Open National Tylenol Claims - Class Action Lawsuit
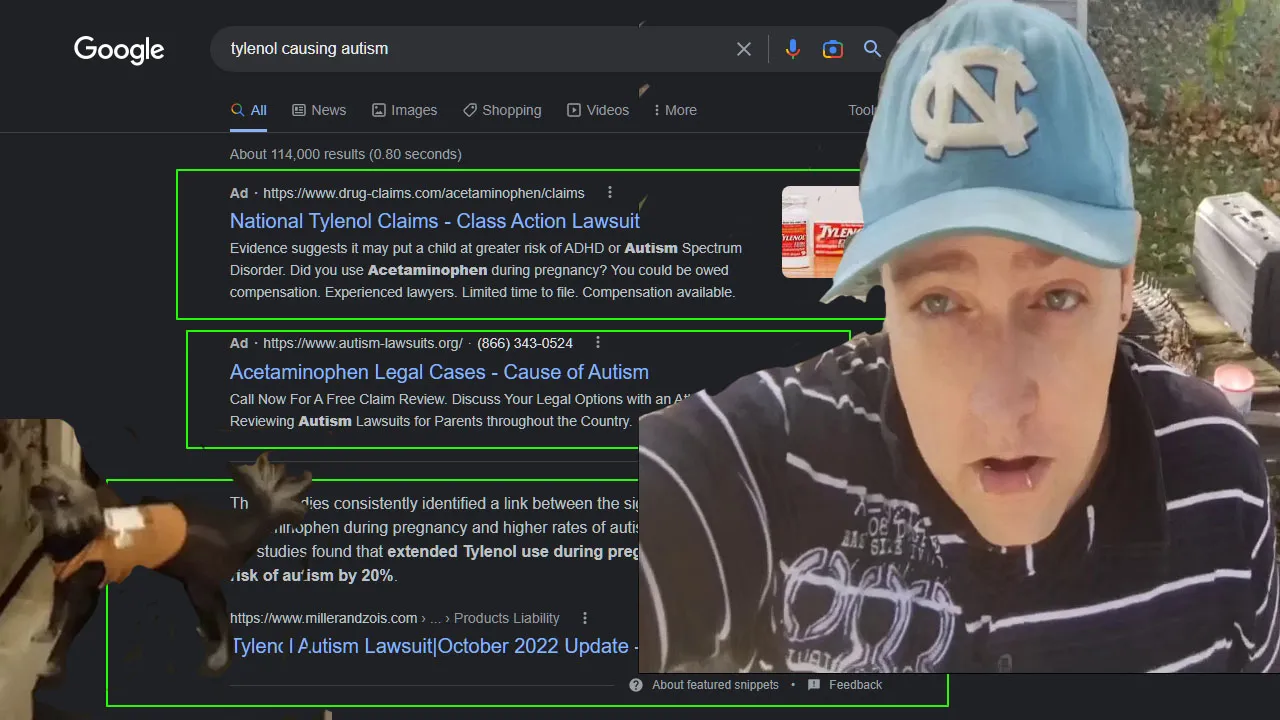 435,221
